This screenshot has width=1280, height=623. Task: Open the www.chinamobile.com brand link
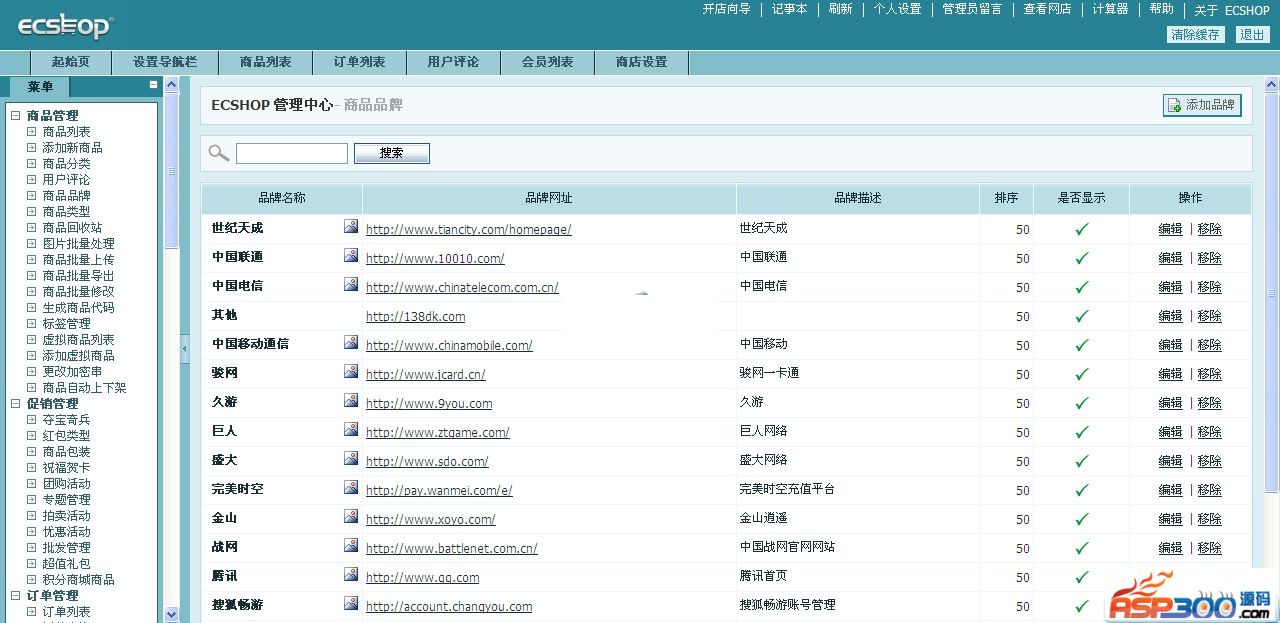[449, 346]
